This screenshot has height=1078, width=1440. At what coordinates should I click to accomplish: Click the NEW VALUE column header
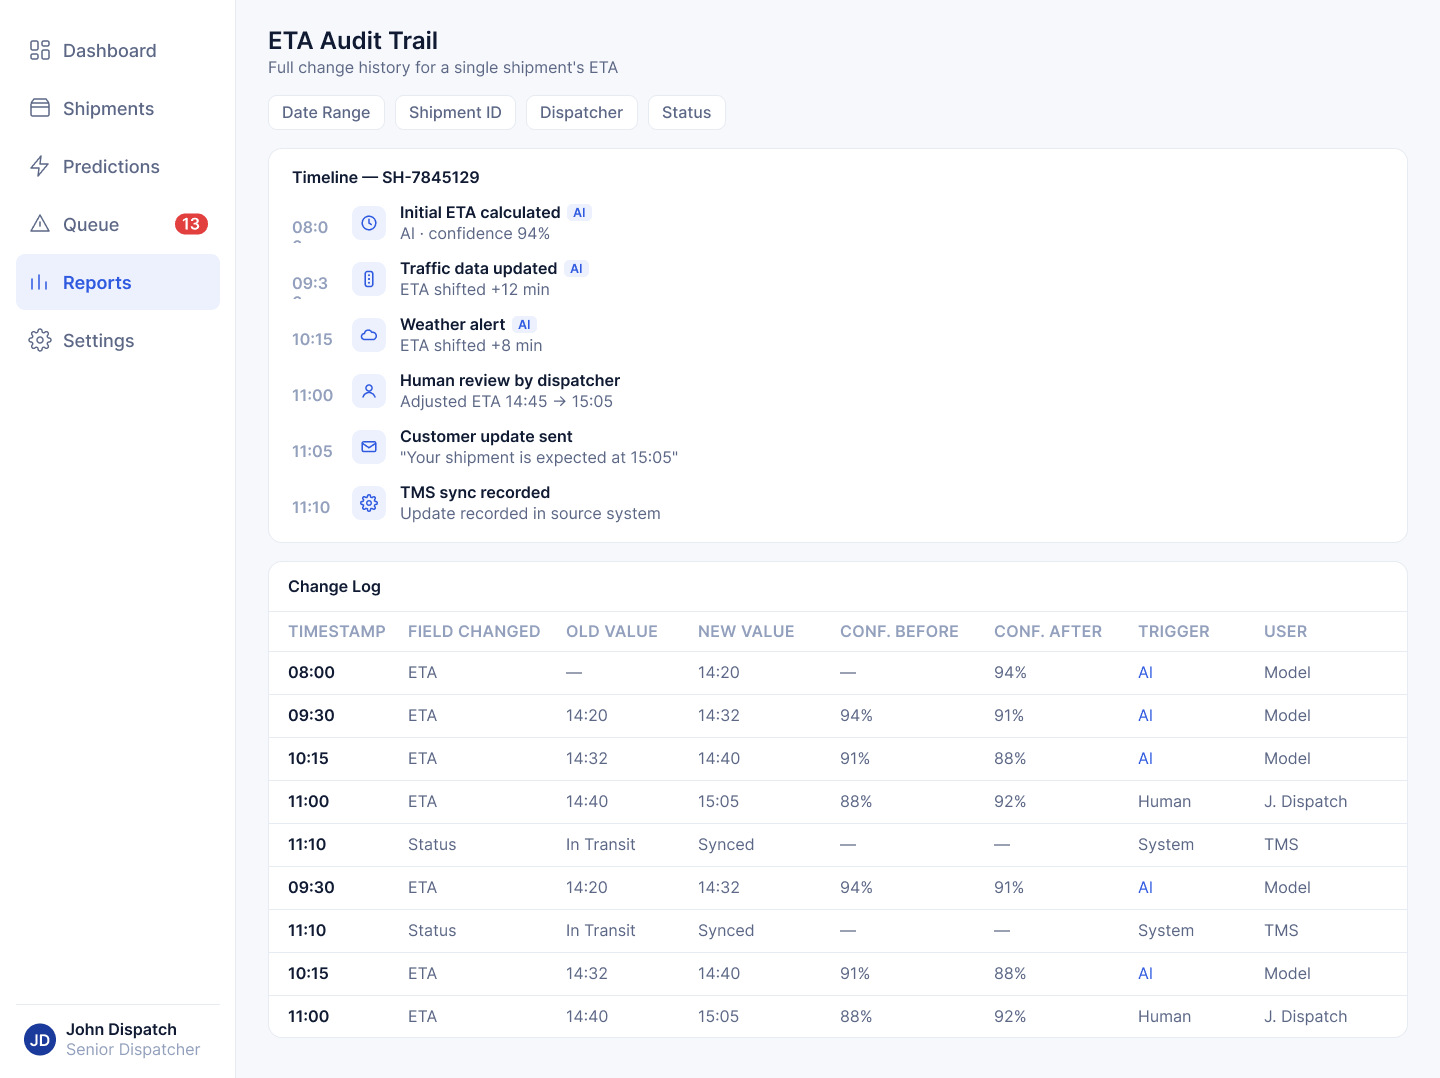746,631
